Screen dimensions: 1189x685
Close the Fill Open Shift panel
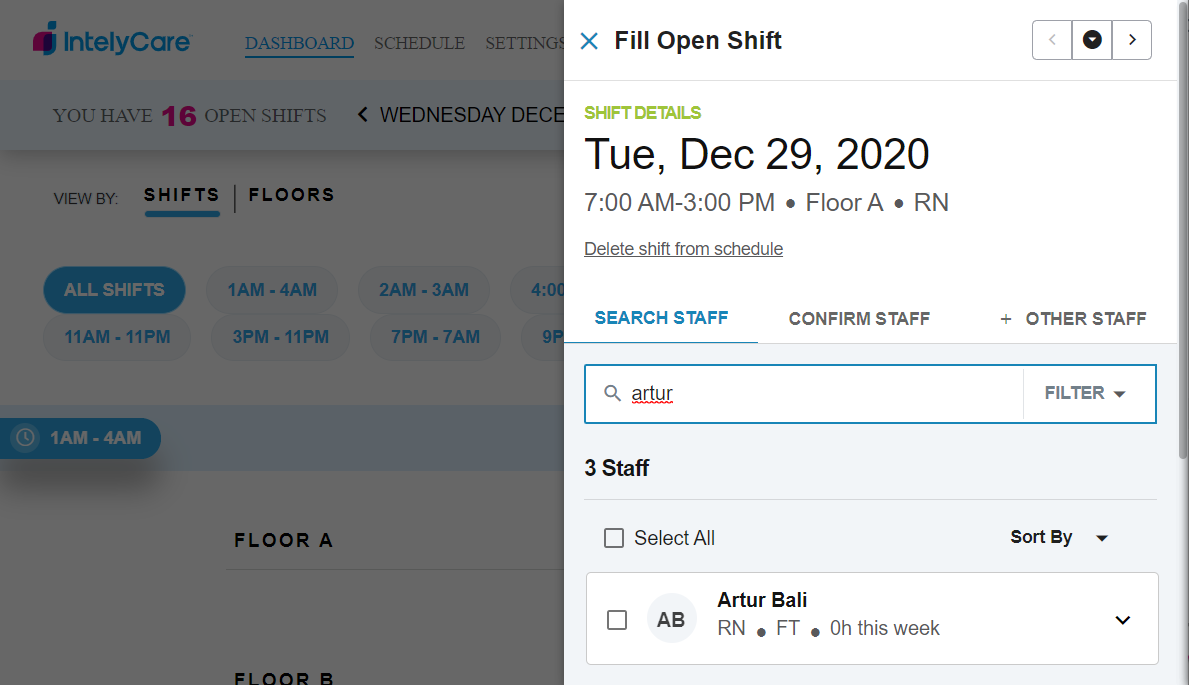click(589, 41)
